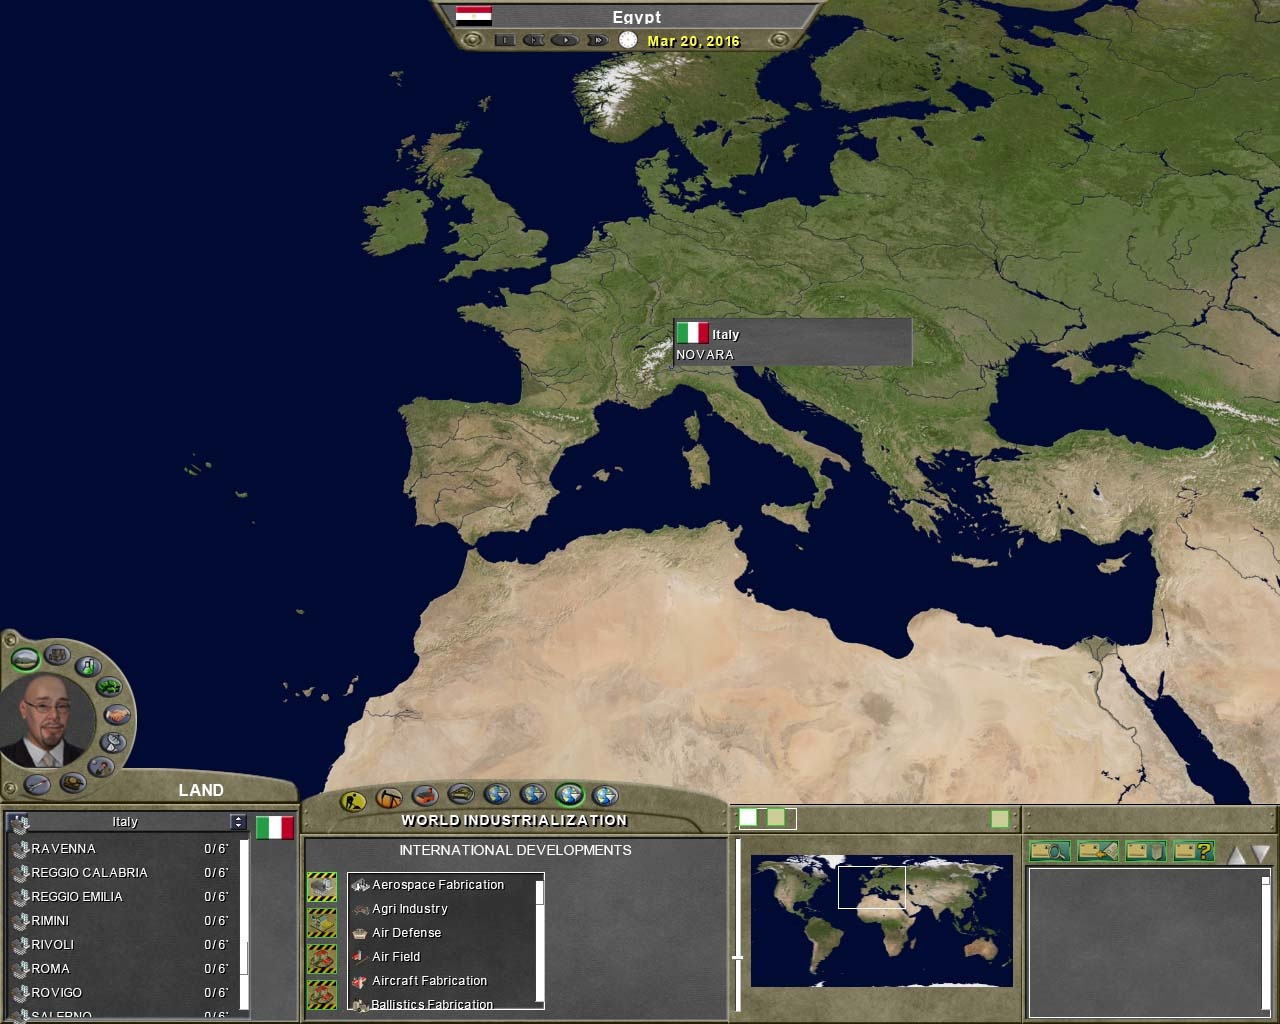The image size is (1280, 1024).
Task: Select the construction worker icon
Action: click(x=353, y=800)
